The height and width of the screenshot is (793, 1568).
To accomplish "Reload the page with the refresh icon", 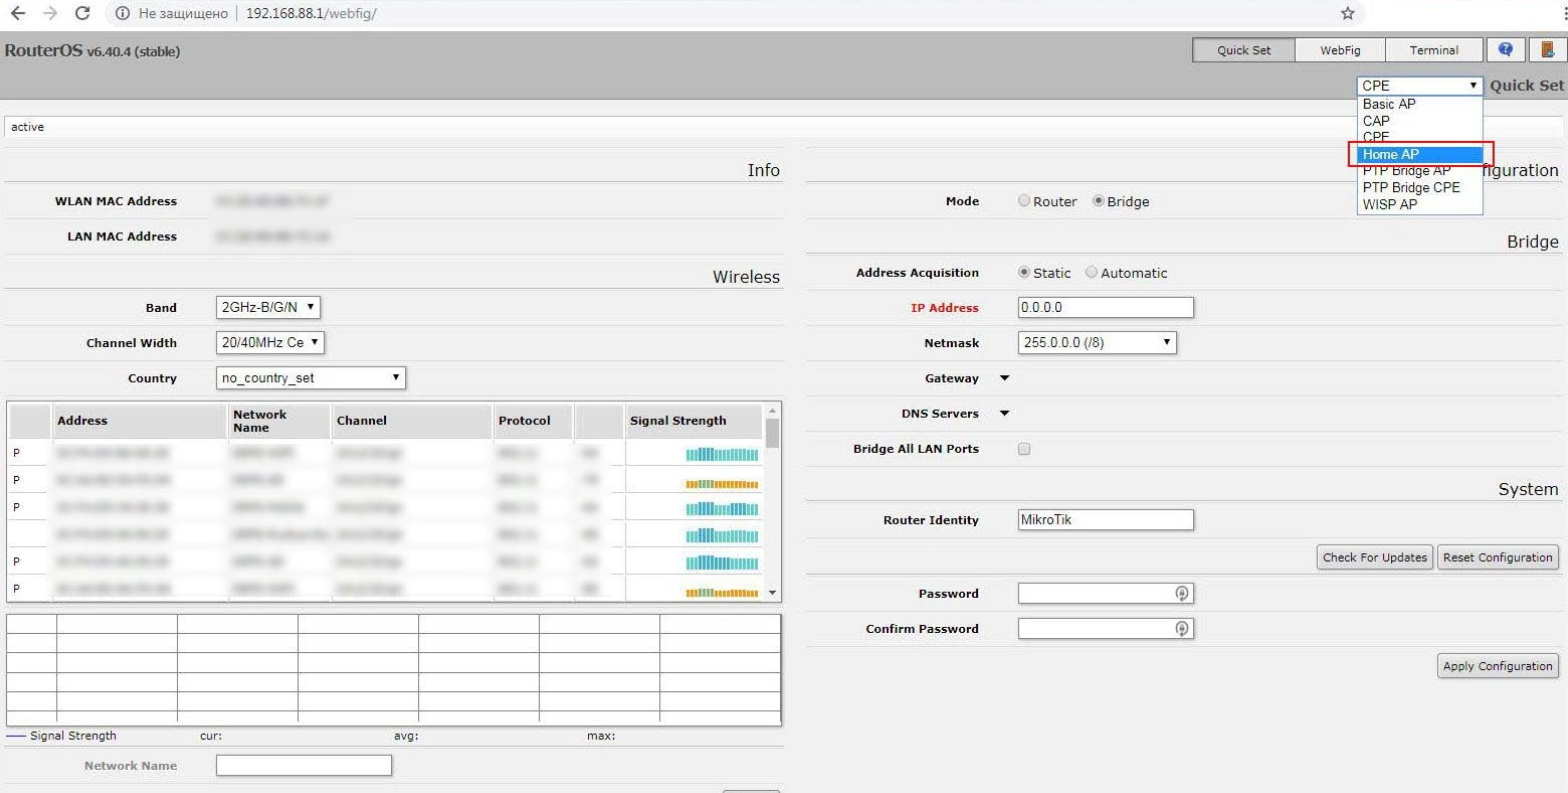I will point(83,14).
